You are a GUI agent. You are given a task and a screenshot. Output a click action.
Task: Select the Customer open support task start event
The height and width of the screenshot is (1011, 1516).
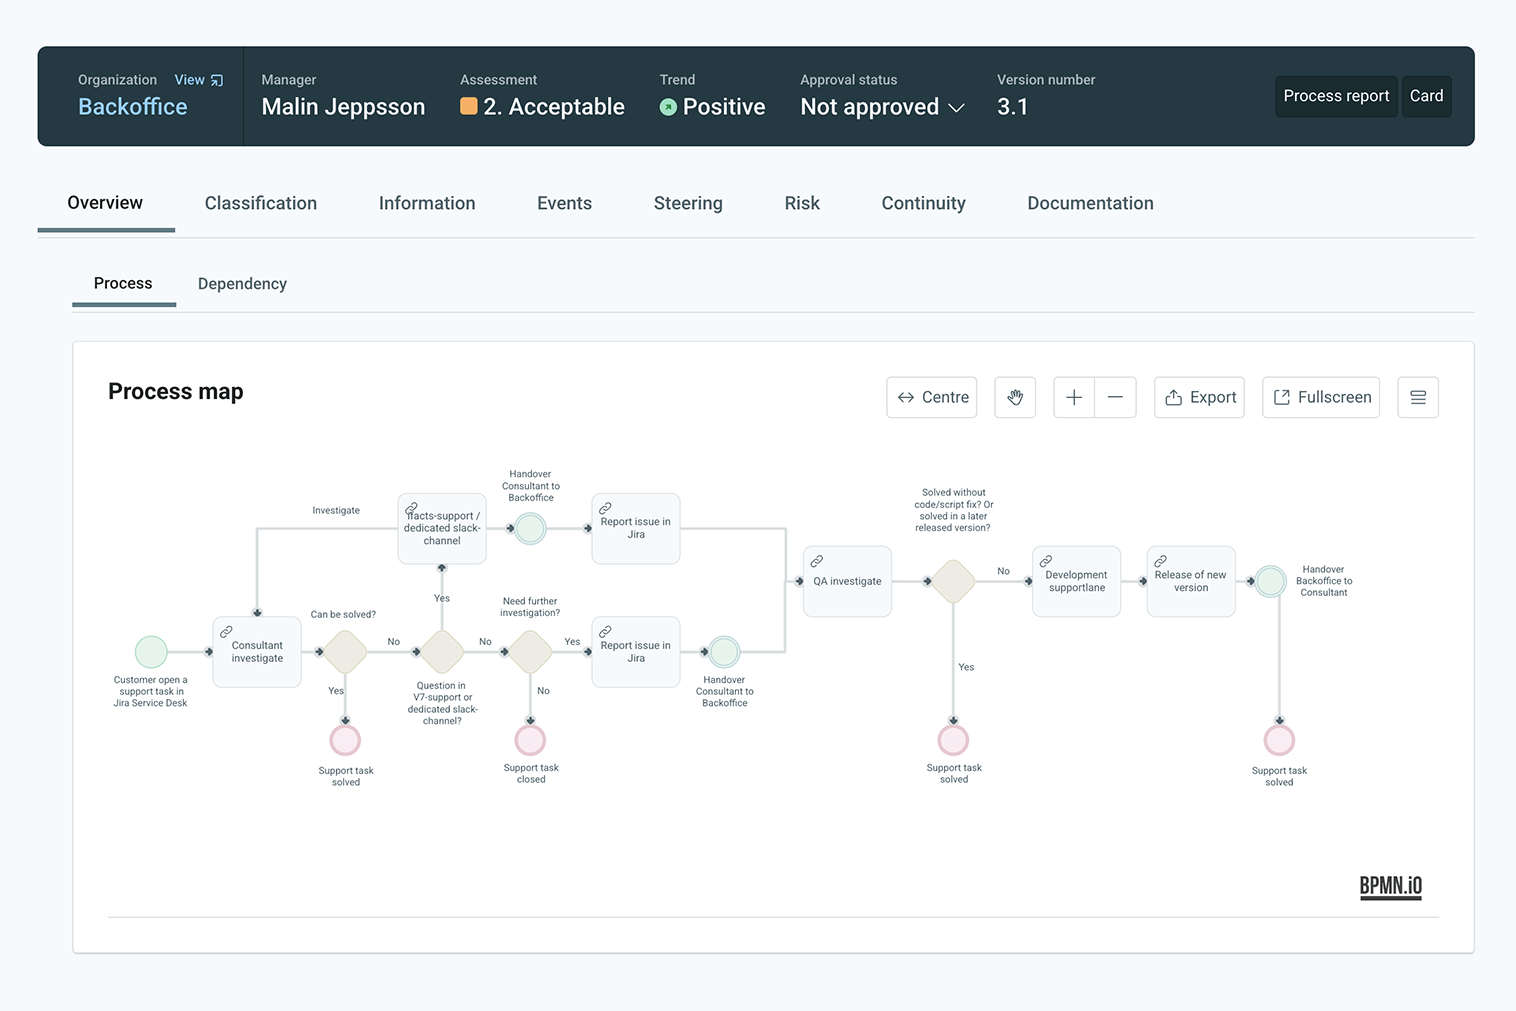tap(151, 652)
